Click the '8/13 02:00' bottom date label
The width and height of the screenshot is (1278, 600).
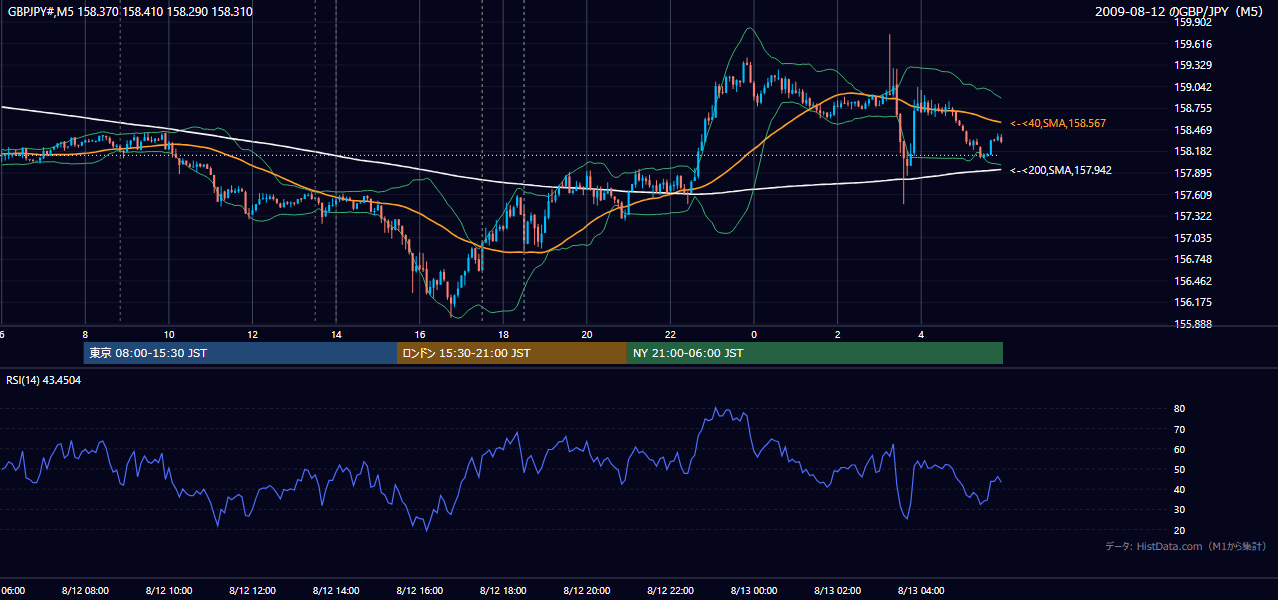[x=837, y=591]
